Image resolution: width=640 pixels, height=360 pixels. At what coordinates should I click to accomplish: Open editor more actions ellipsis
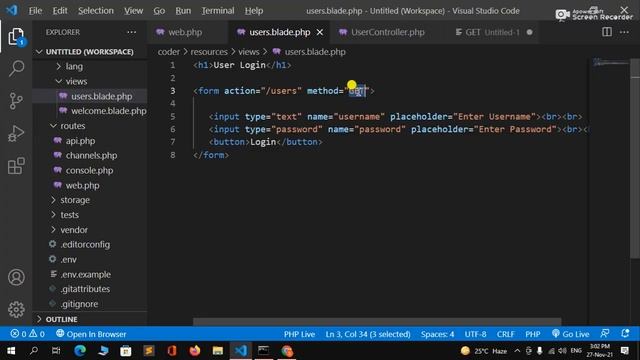pos(624,32)
